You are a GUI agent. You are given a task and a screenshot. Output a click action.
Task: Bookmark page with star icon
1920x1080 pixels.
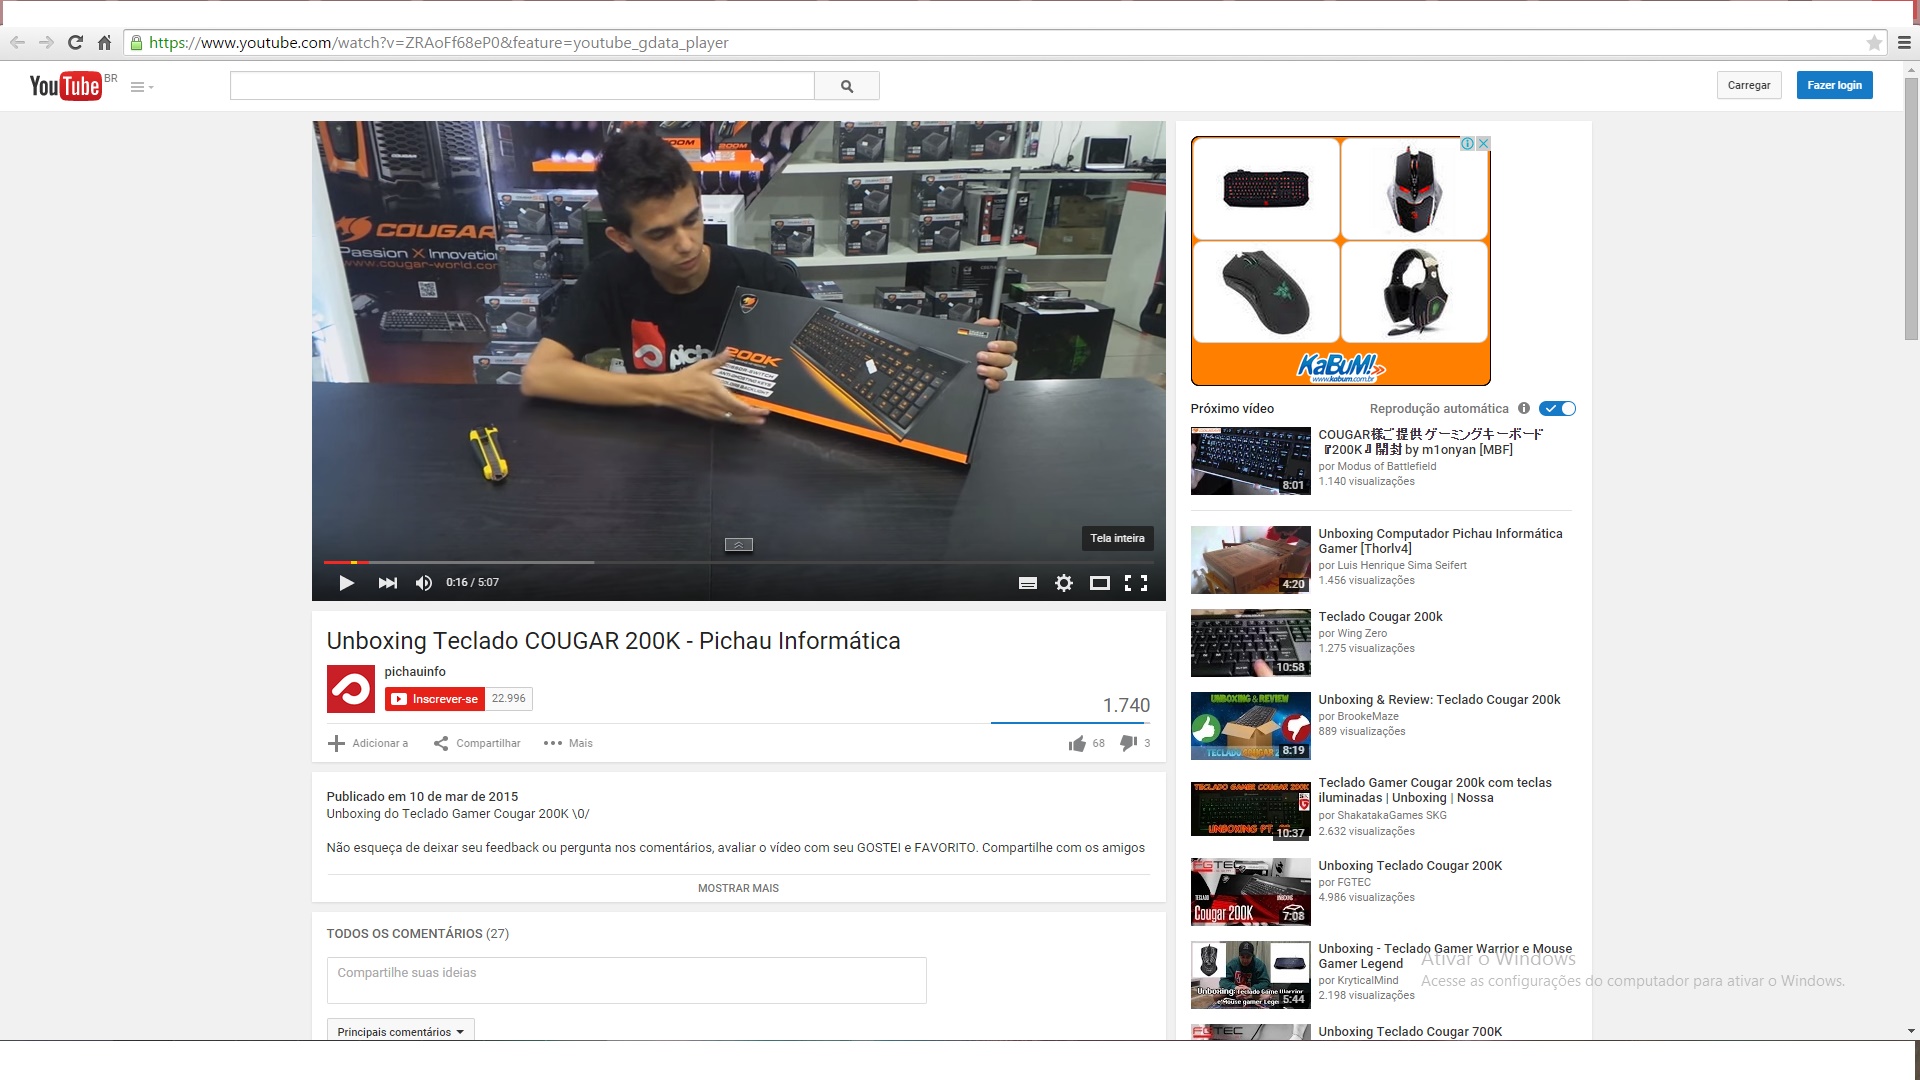coord(1874,43)
